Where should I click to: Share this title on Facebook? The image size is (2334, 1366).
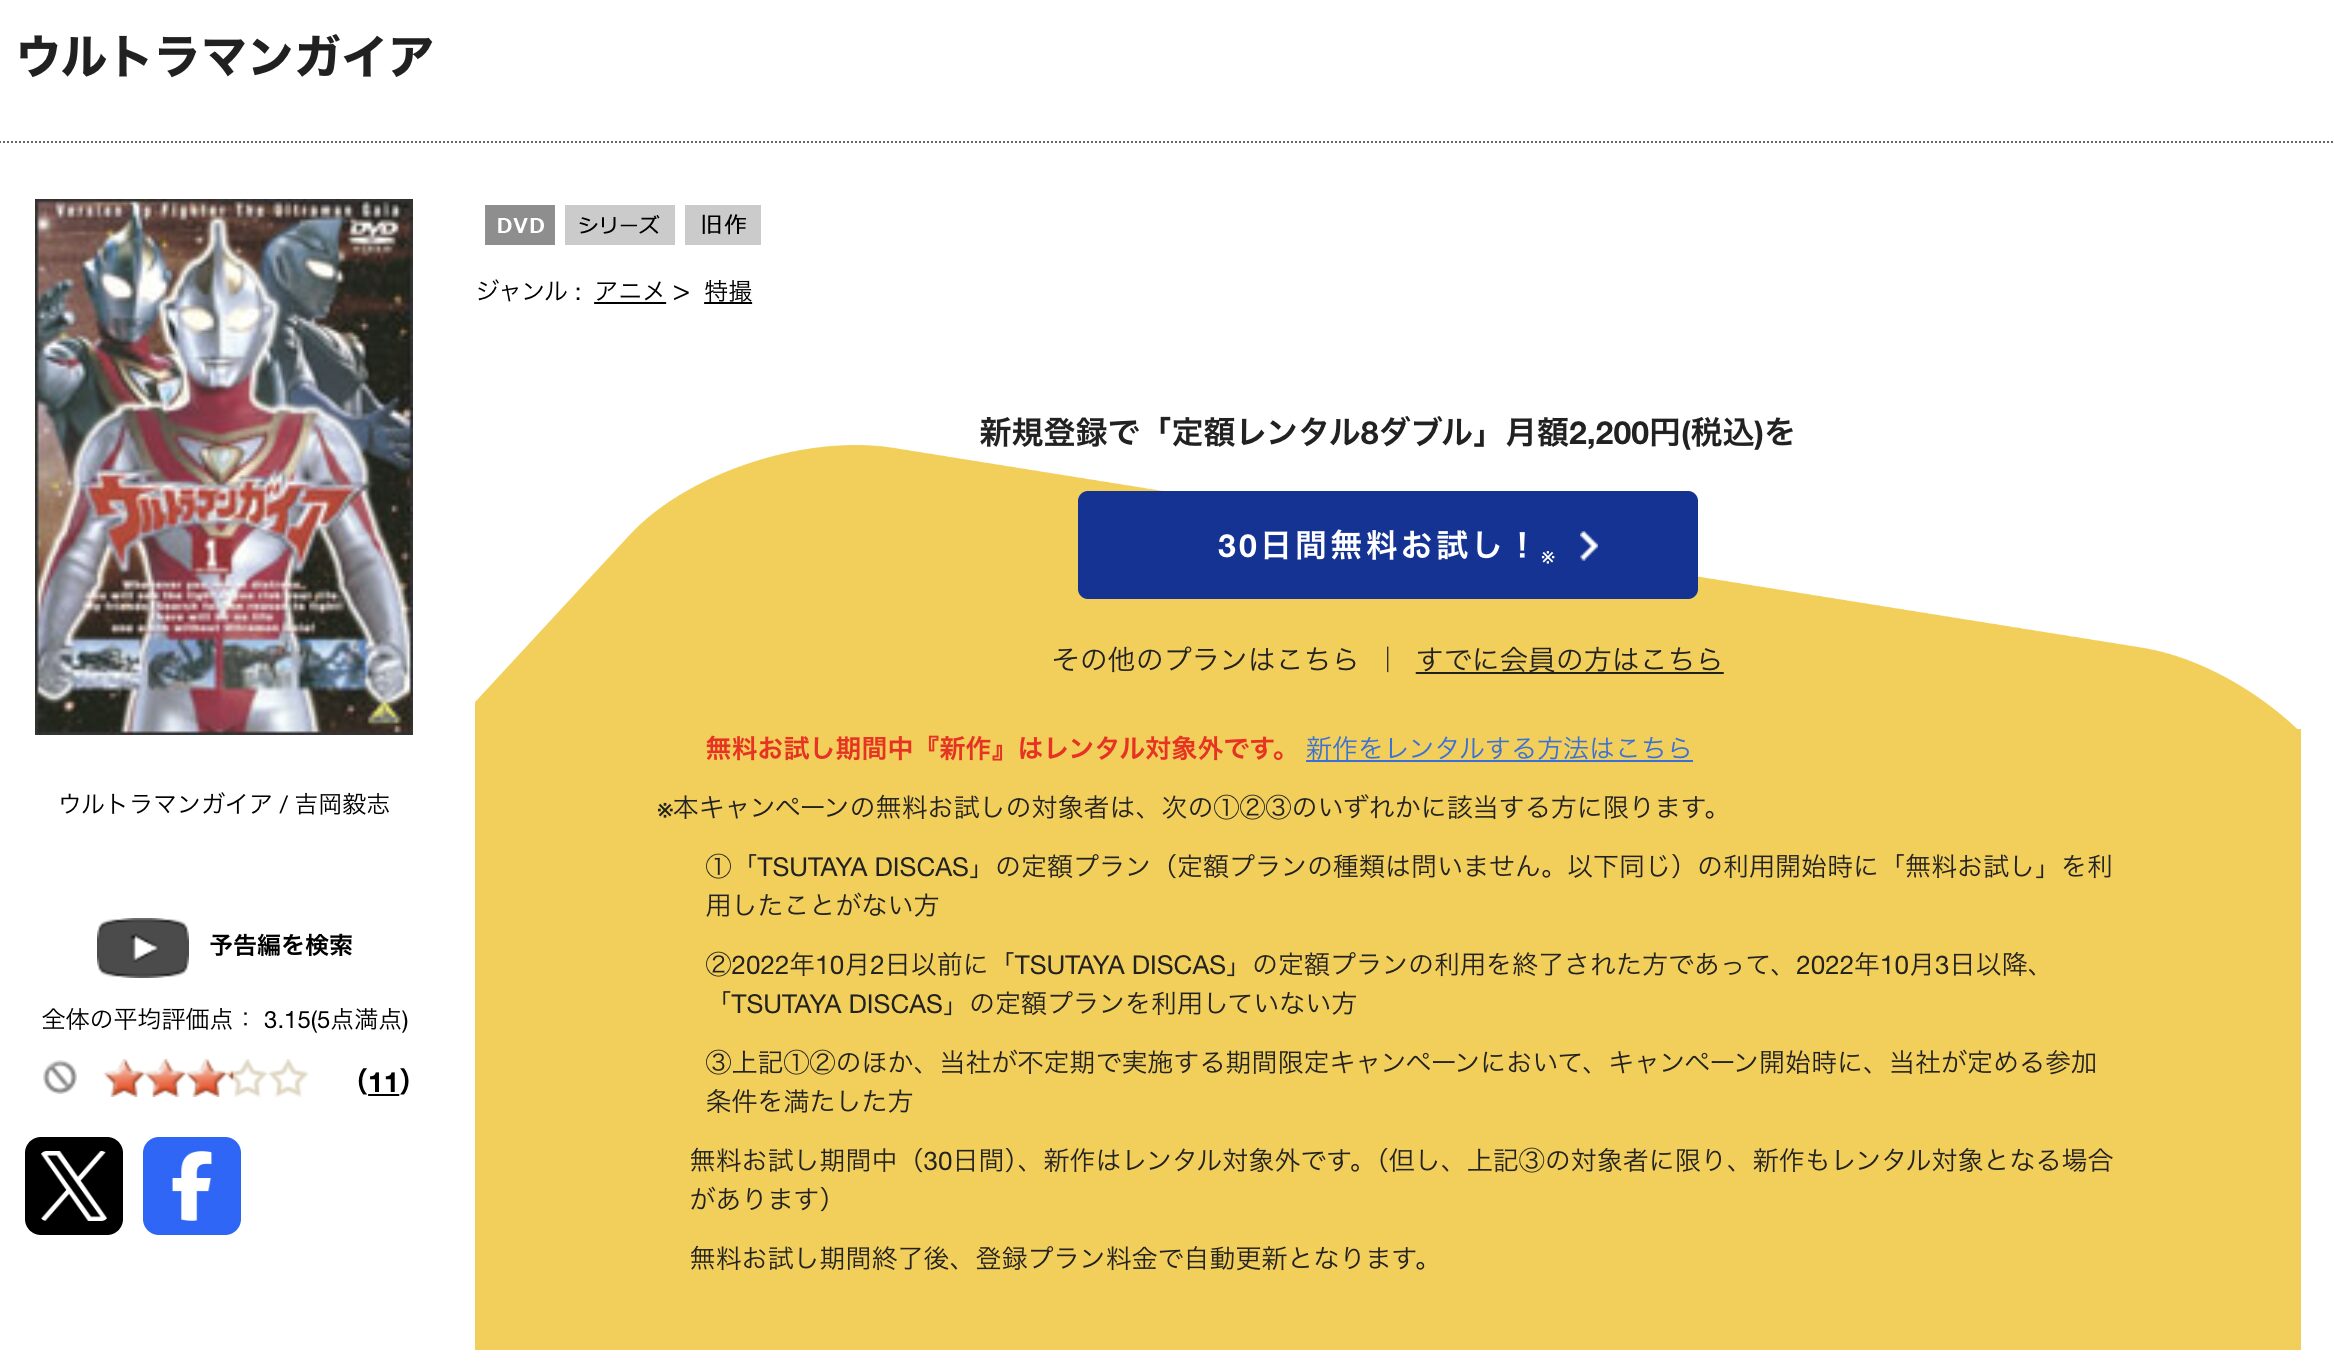point(192,1186)
